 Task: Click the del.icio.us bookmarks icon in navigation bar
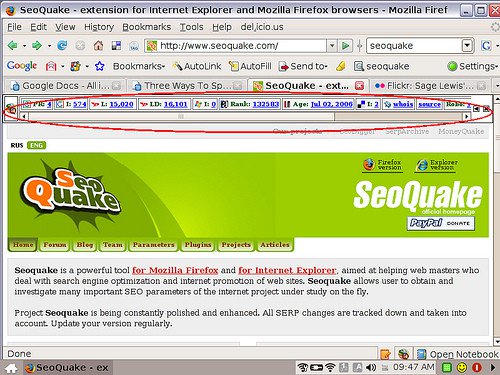coord(116,45)
